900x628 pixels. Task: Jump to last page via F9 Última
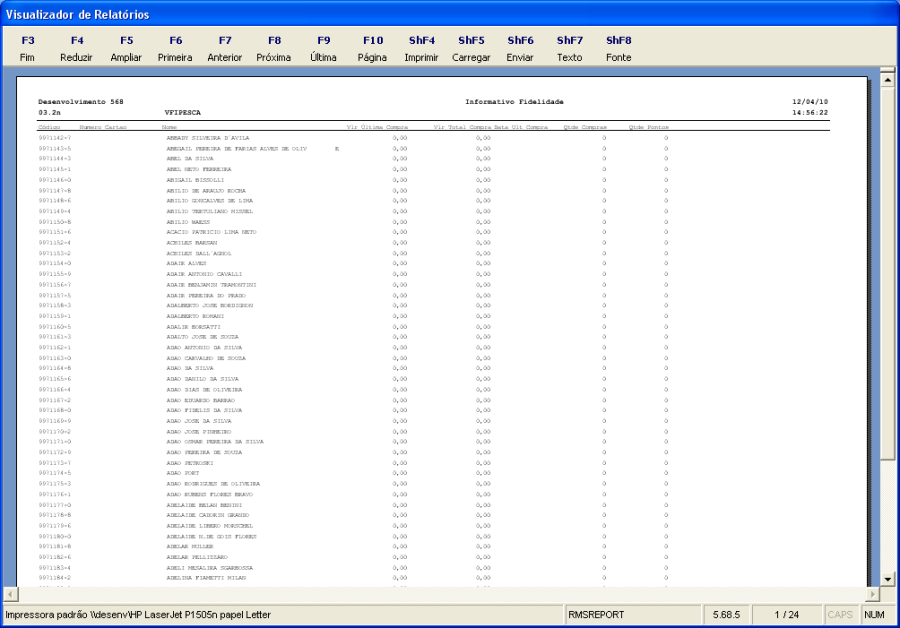point(323,49)
